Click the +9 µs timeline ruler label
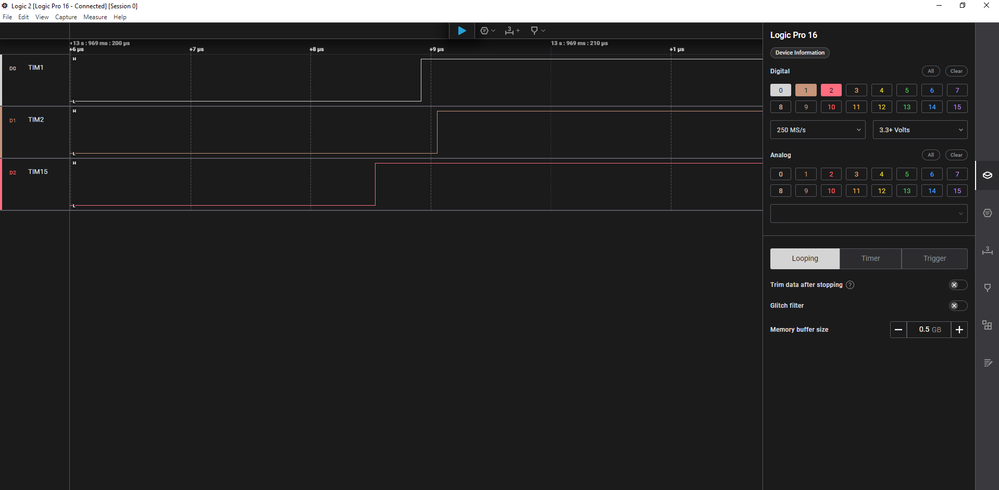Viewport: 999px width, 490px height. [436, 49]
